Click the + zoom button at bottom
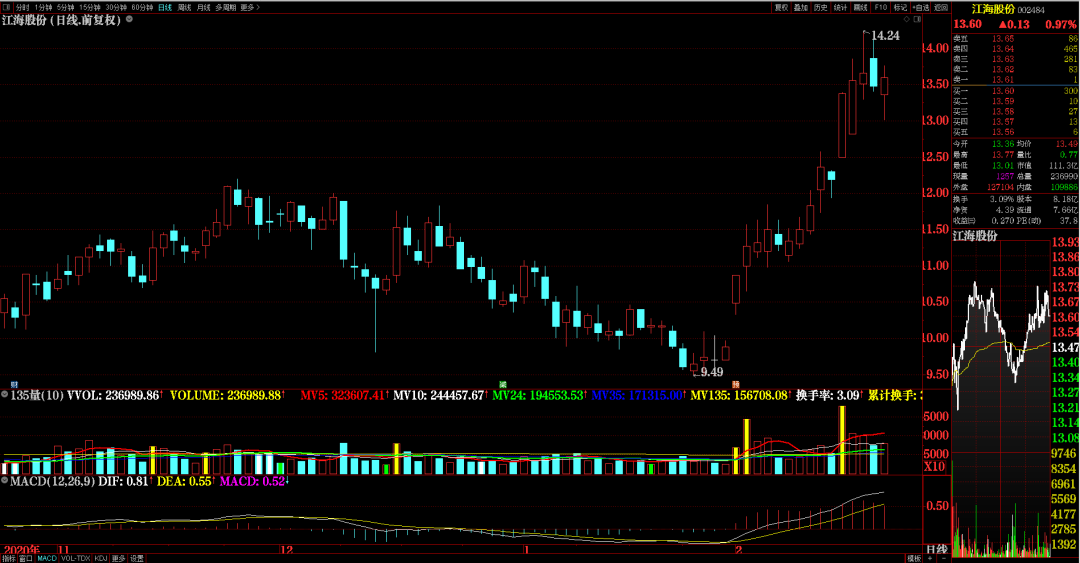Viewport: 1080px width, 563px height. (930, 558)
